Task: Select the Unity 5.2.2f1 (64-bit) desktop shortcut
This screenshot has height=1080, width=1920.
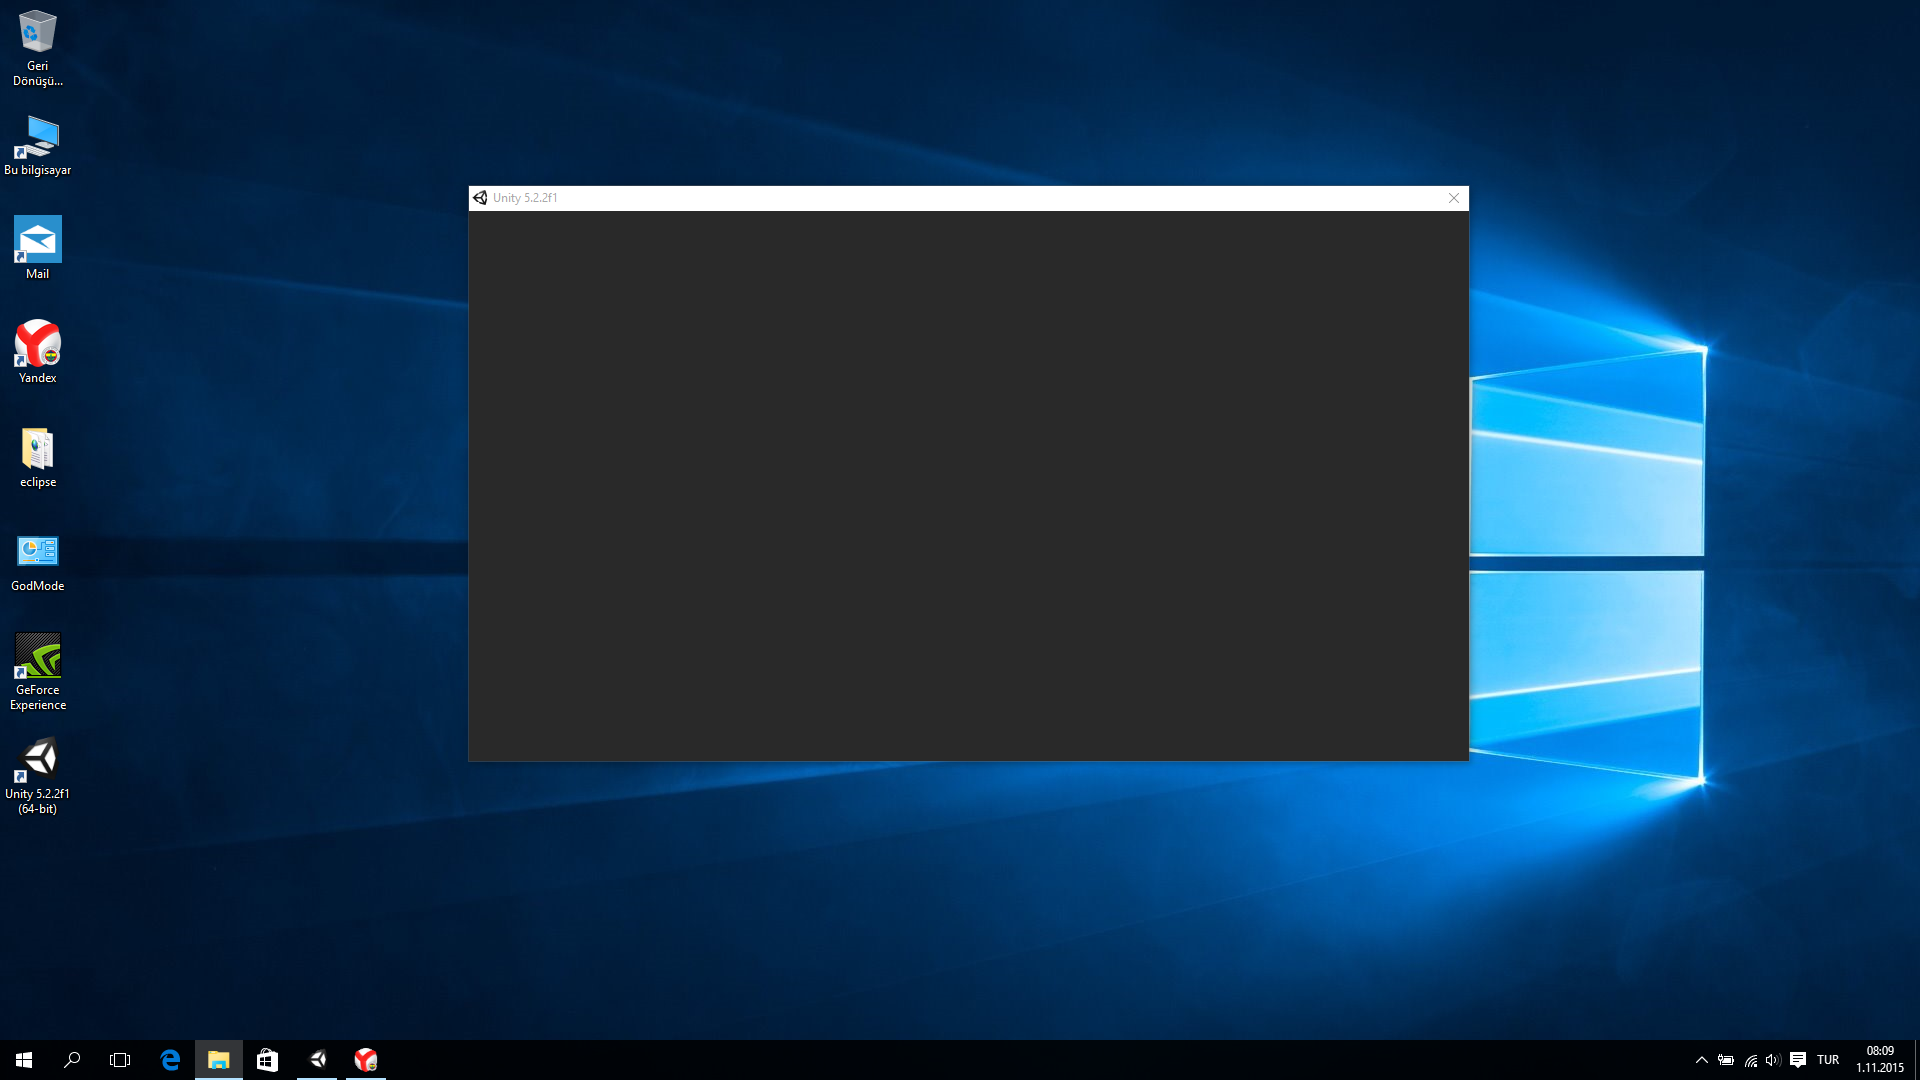Action: tap(37, 776)
